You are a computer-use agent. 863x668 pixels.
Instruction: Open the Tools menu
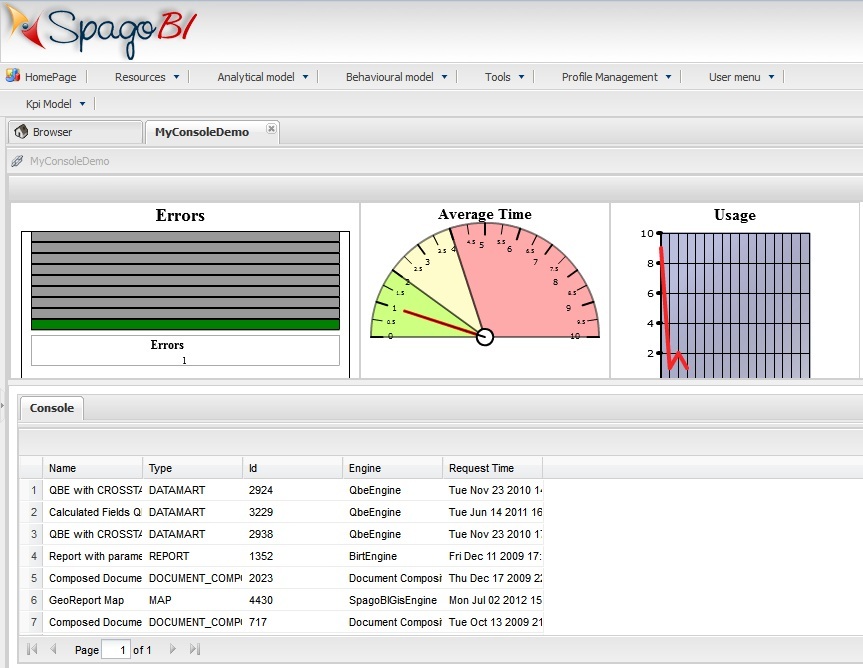coord(504,77)
